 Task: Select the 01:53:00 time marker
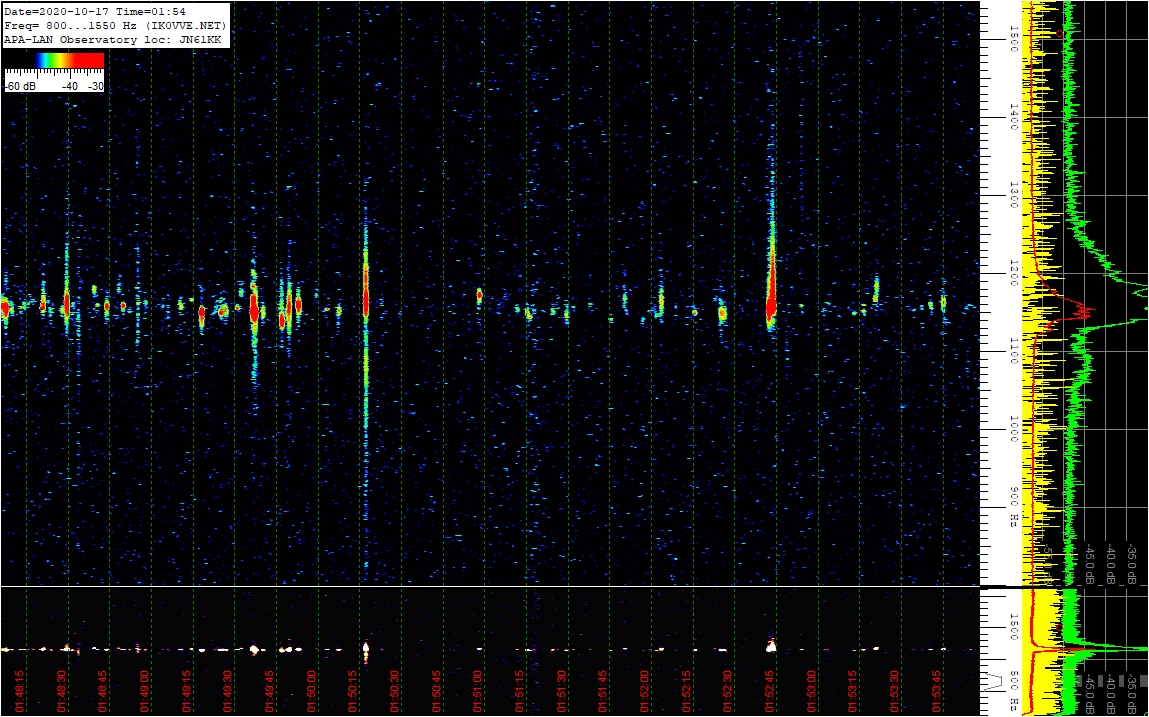coord(813,693)
